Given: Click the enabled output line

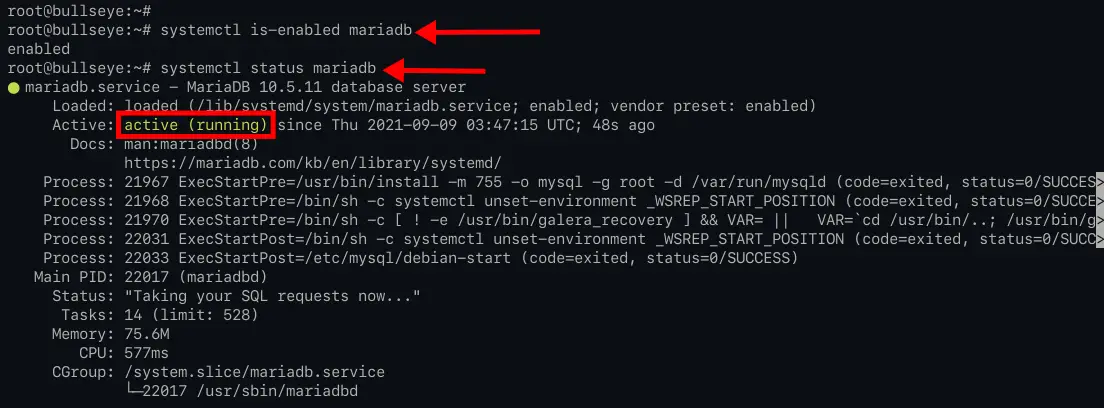Looking at the screenshot, I should 39,49.
